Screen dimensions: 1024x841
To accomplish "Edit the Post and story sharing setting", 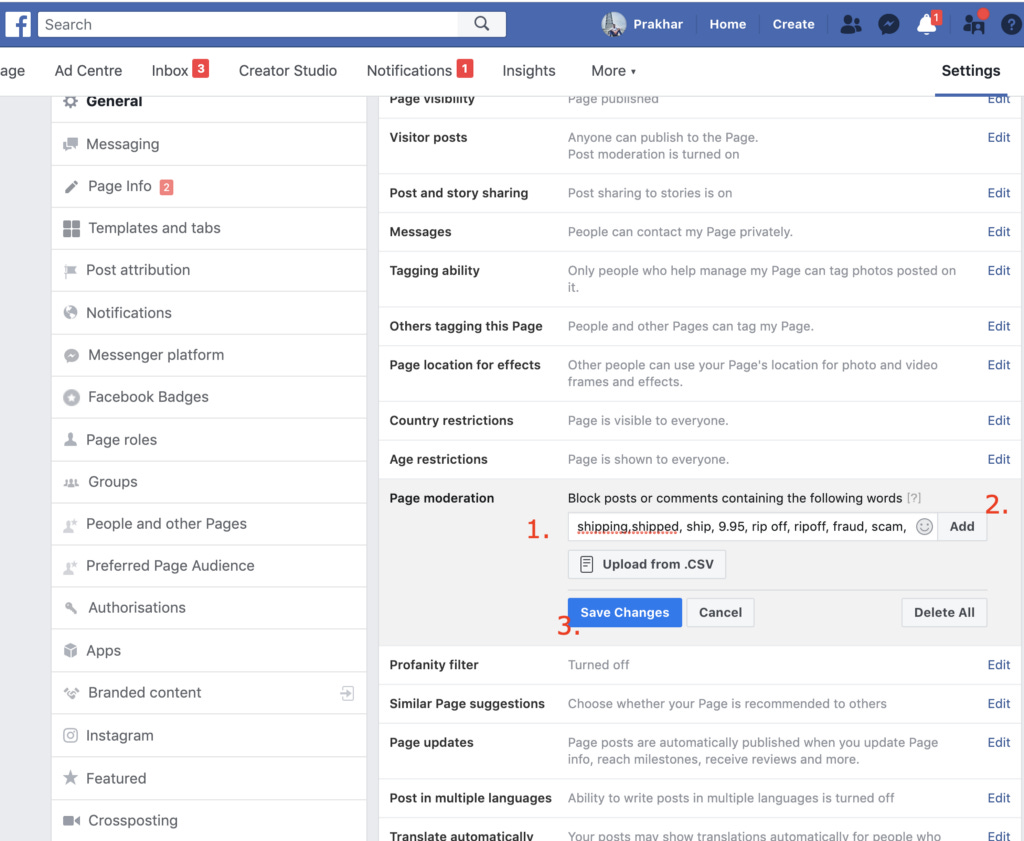I will [x=999, y=193].
